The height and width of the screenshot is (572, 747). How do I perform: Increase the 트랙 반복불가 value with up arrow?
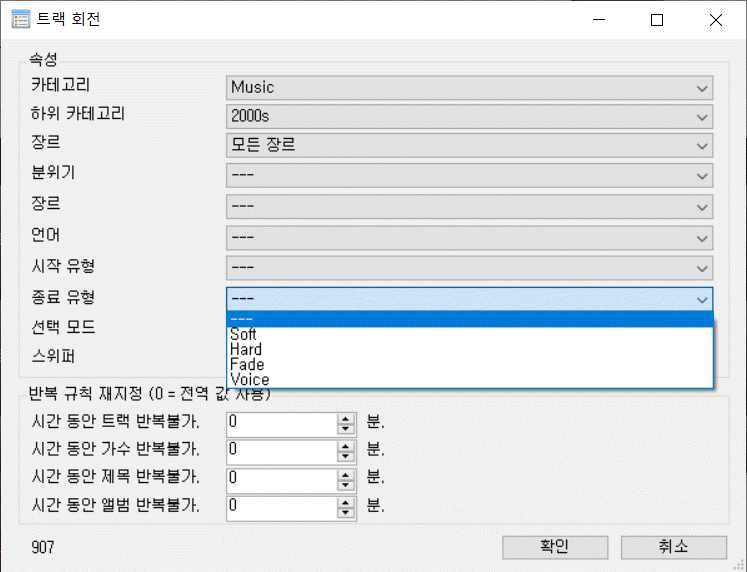pyautogui.click(x=346, y=419)
